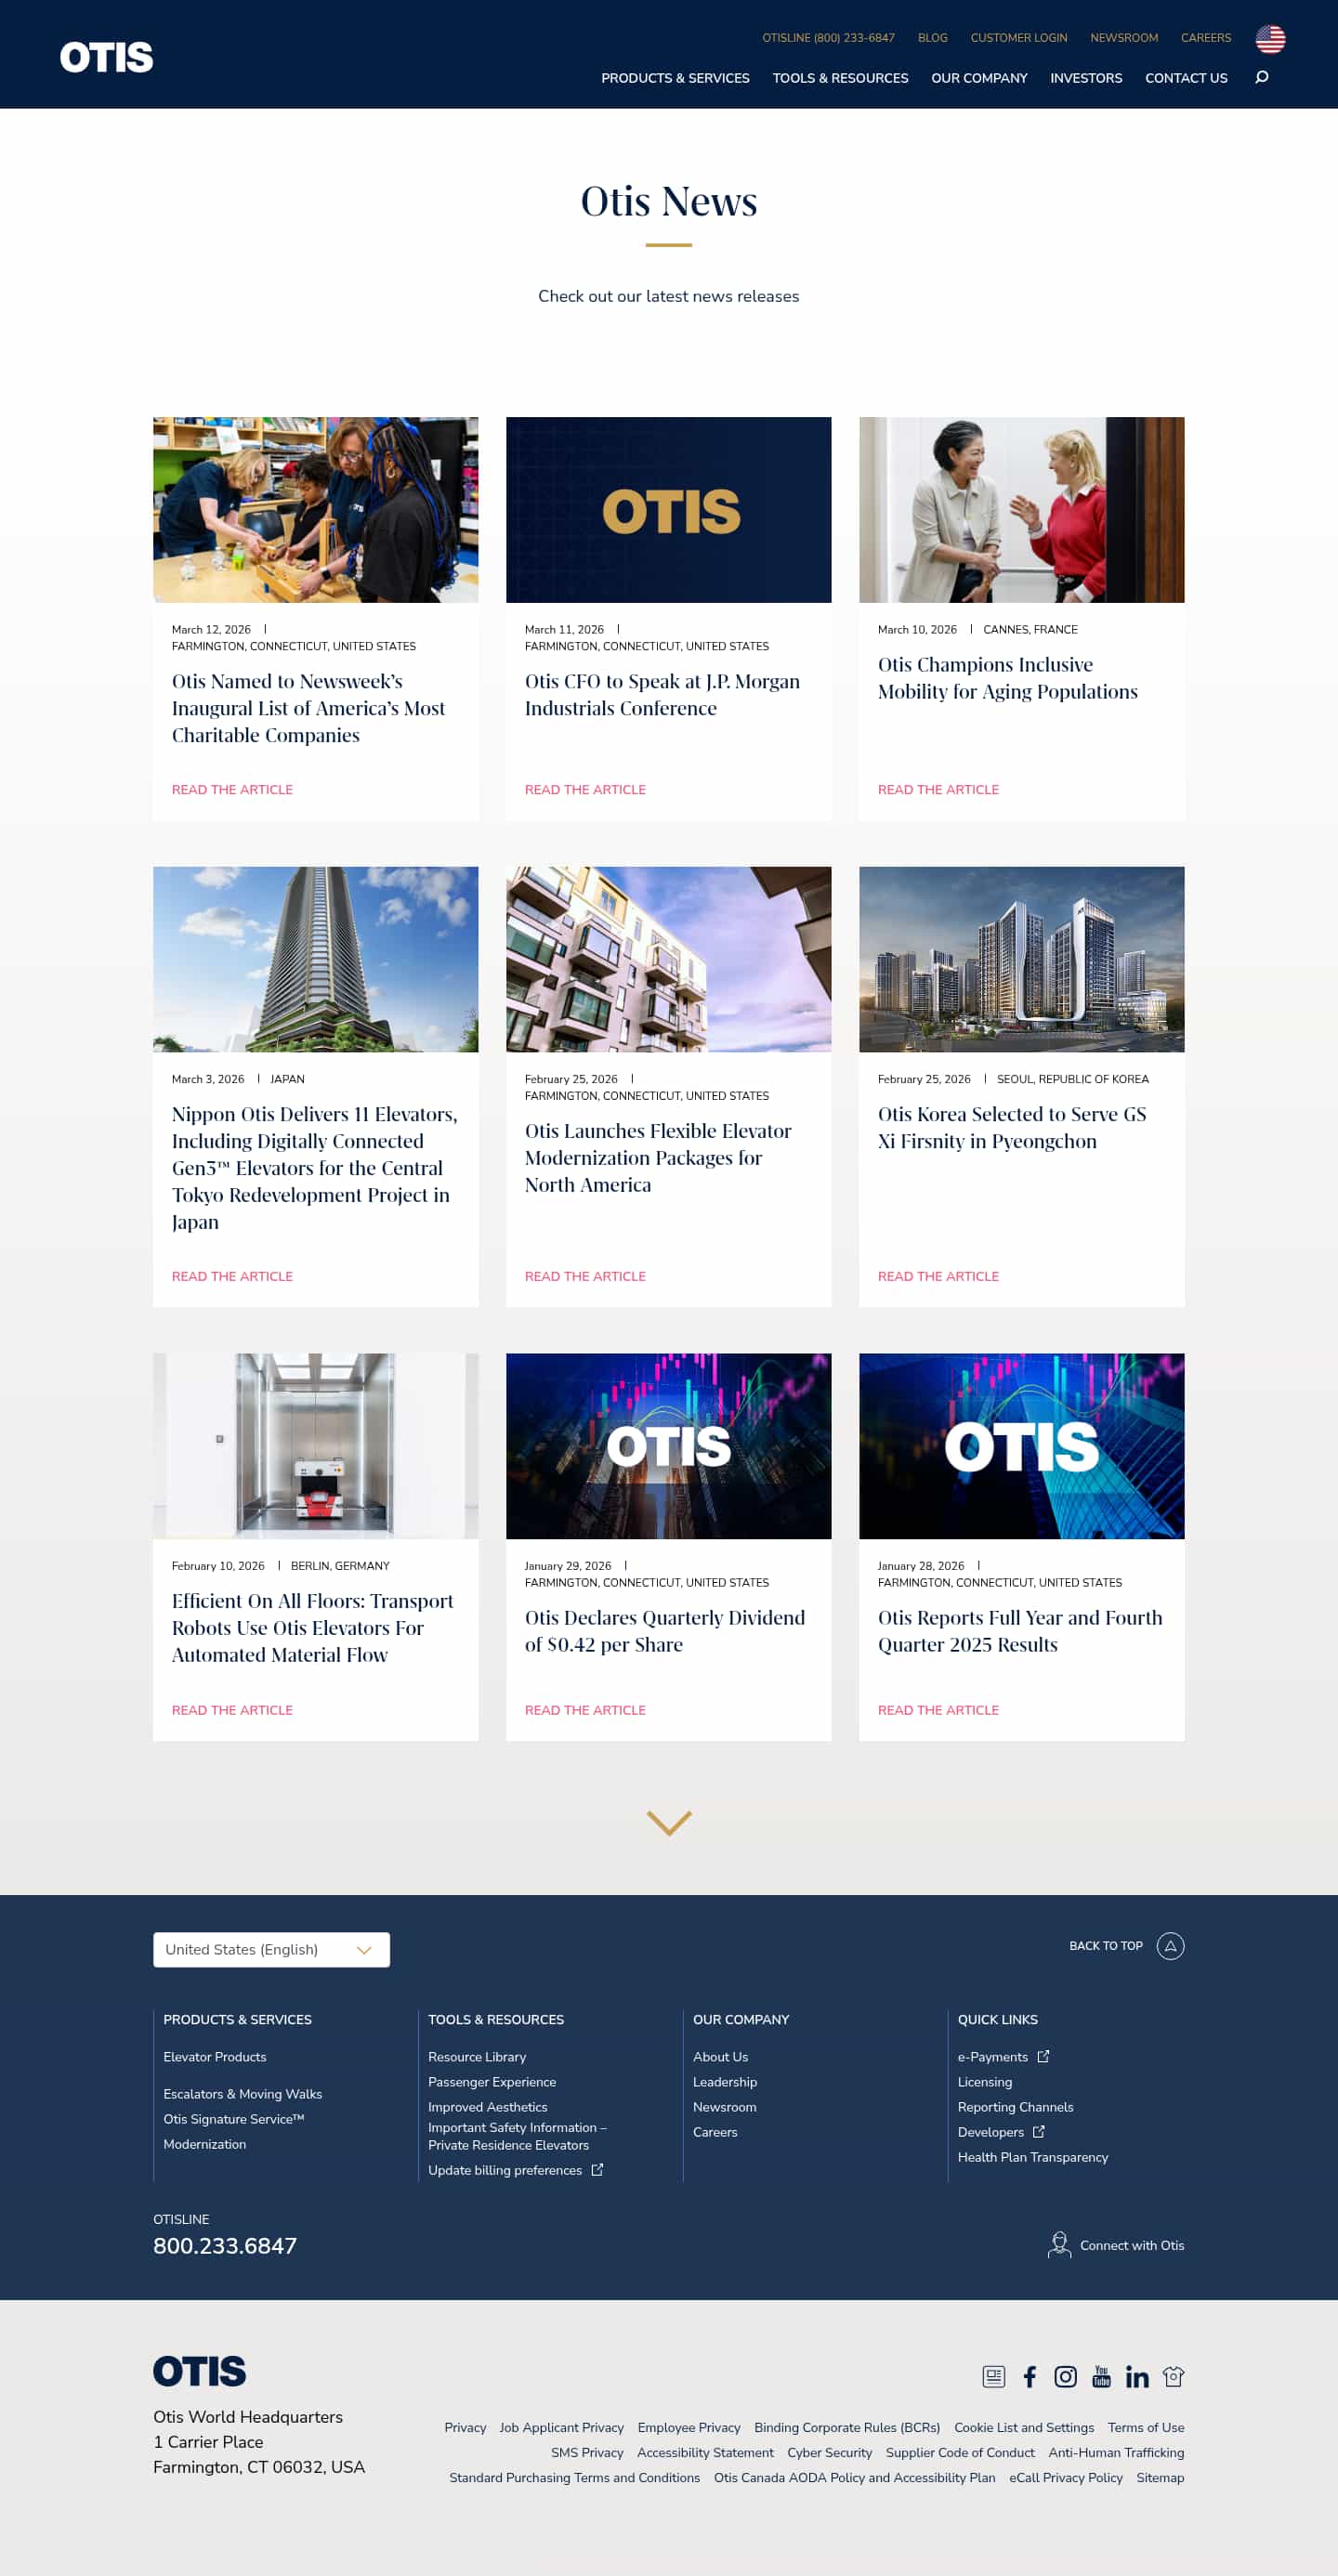
Task: Read the Quarterly Dividend article
Action: 585,1711
